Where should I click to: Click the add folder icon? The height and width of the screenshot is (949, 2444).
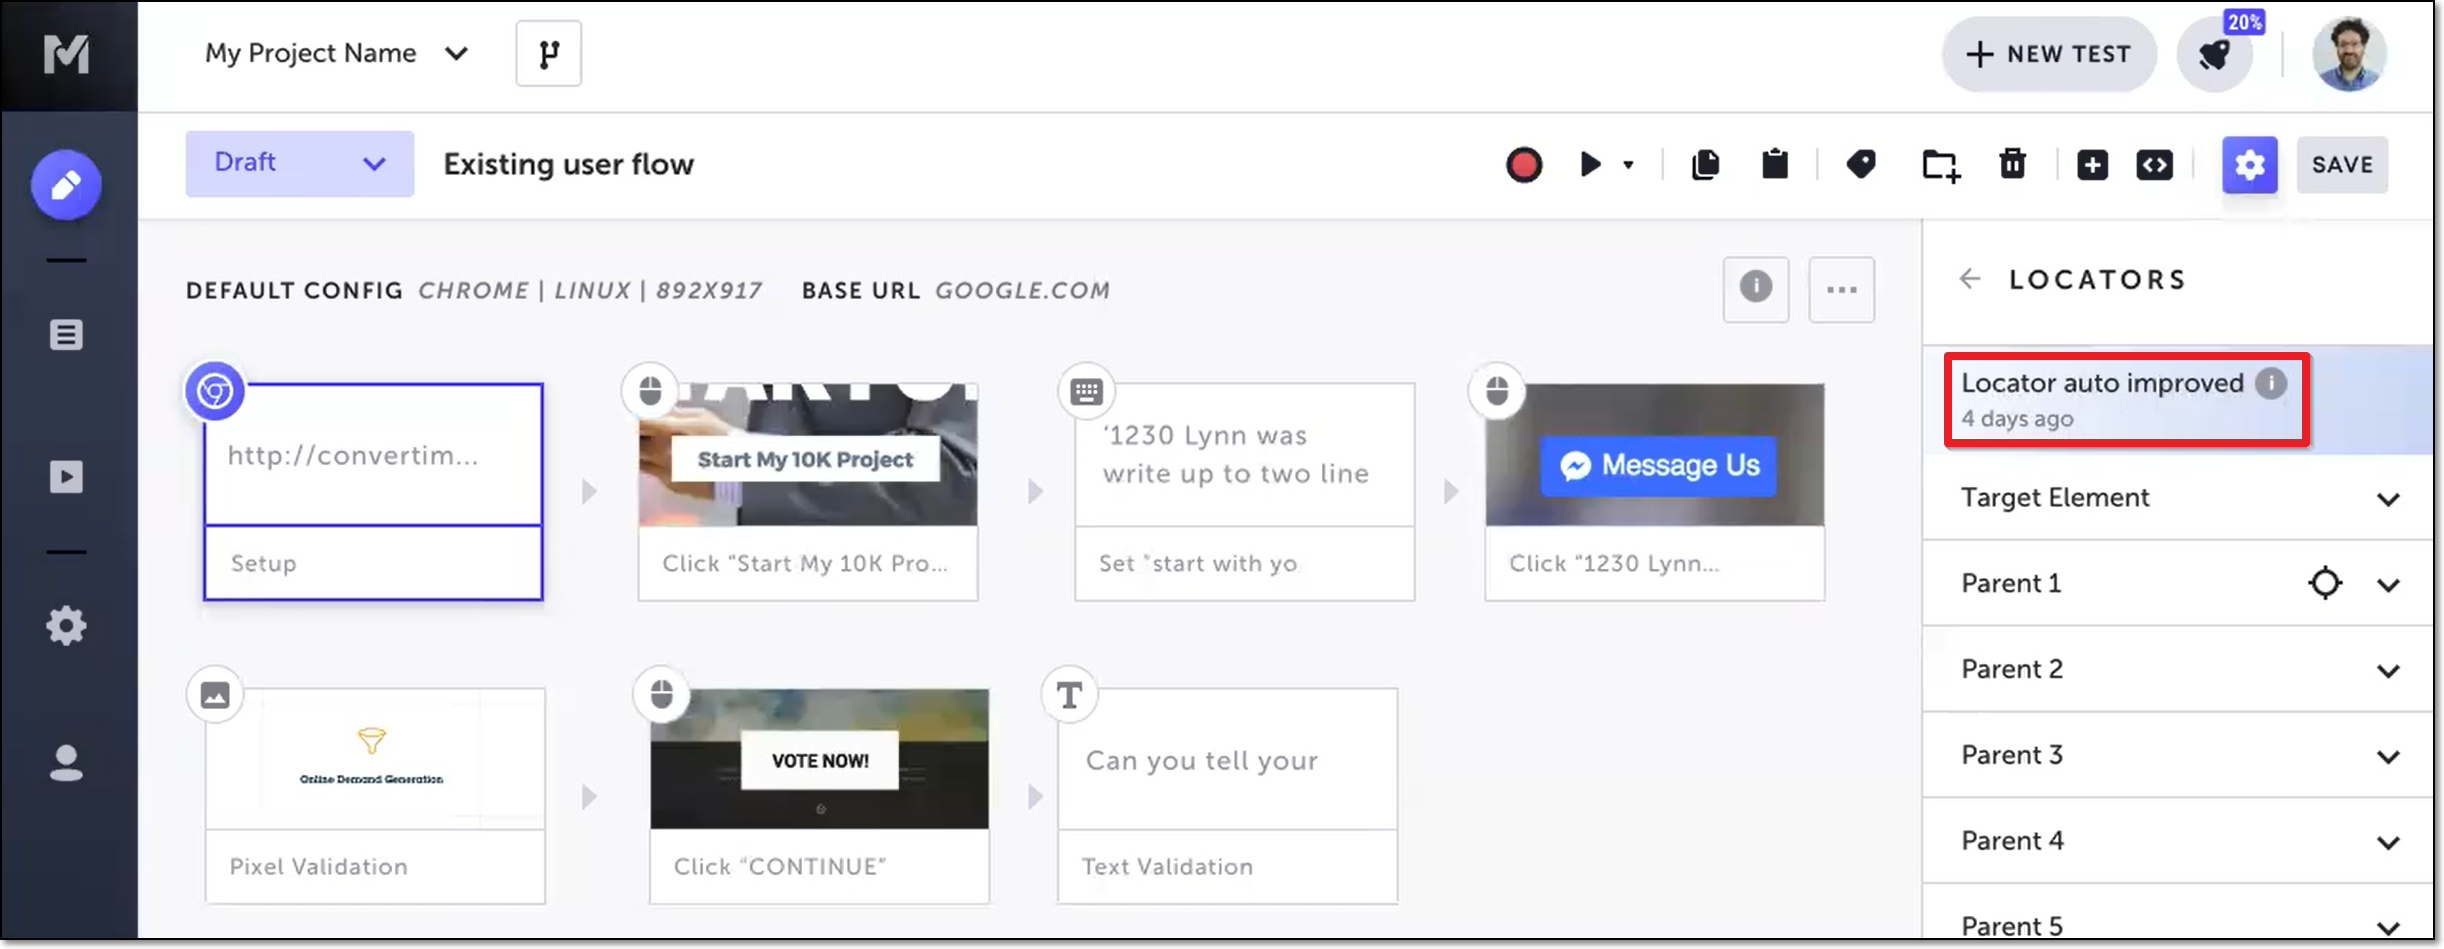(x=1941, y=165)
